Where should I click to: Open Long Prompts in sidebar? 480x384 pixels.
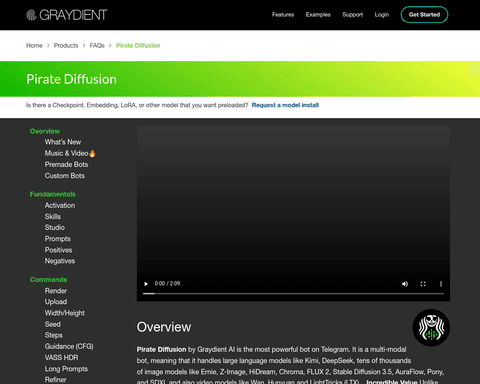tap(66, 369)
